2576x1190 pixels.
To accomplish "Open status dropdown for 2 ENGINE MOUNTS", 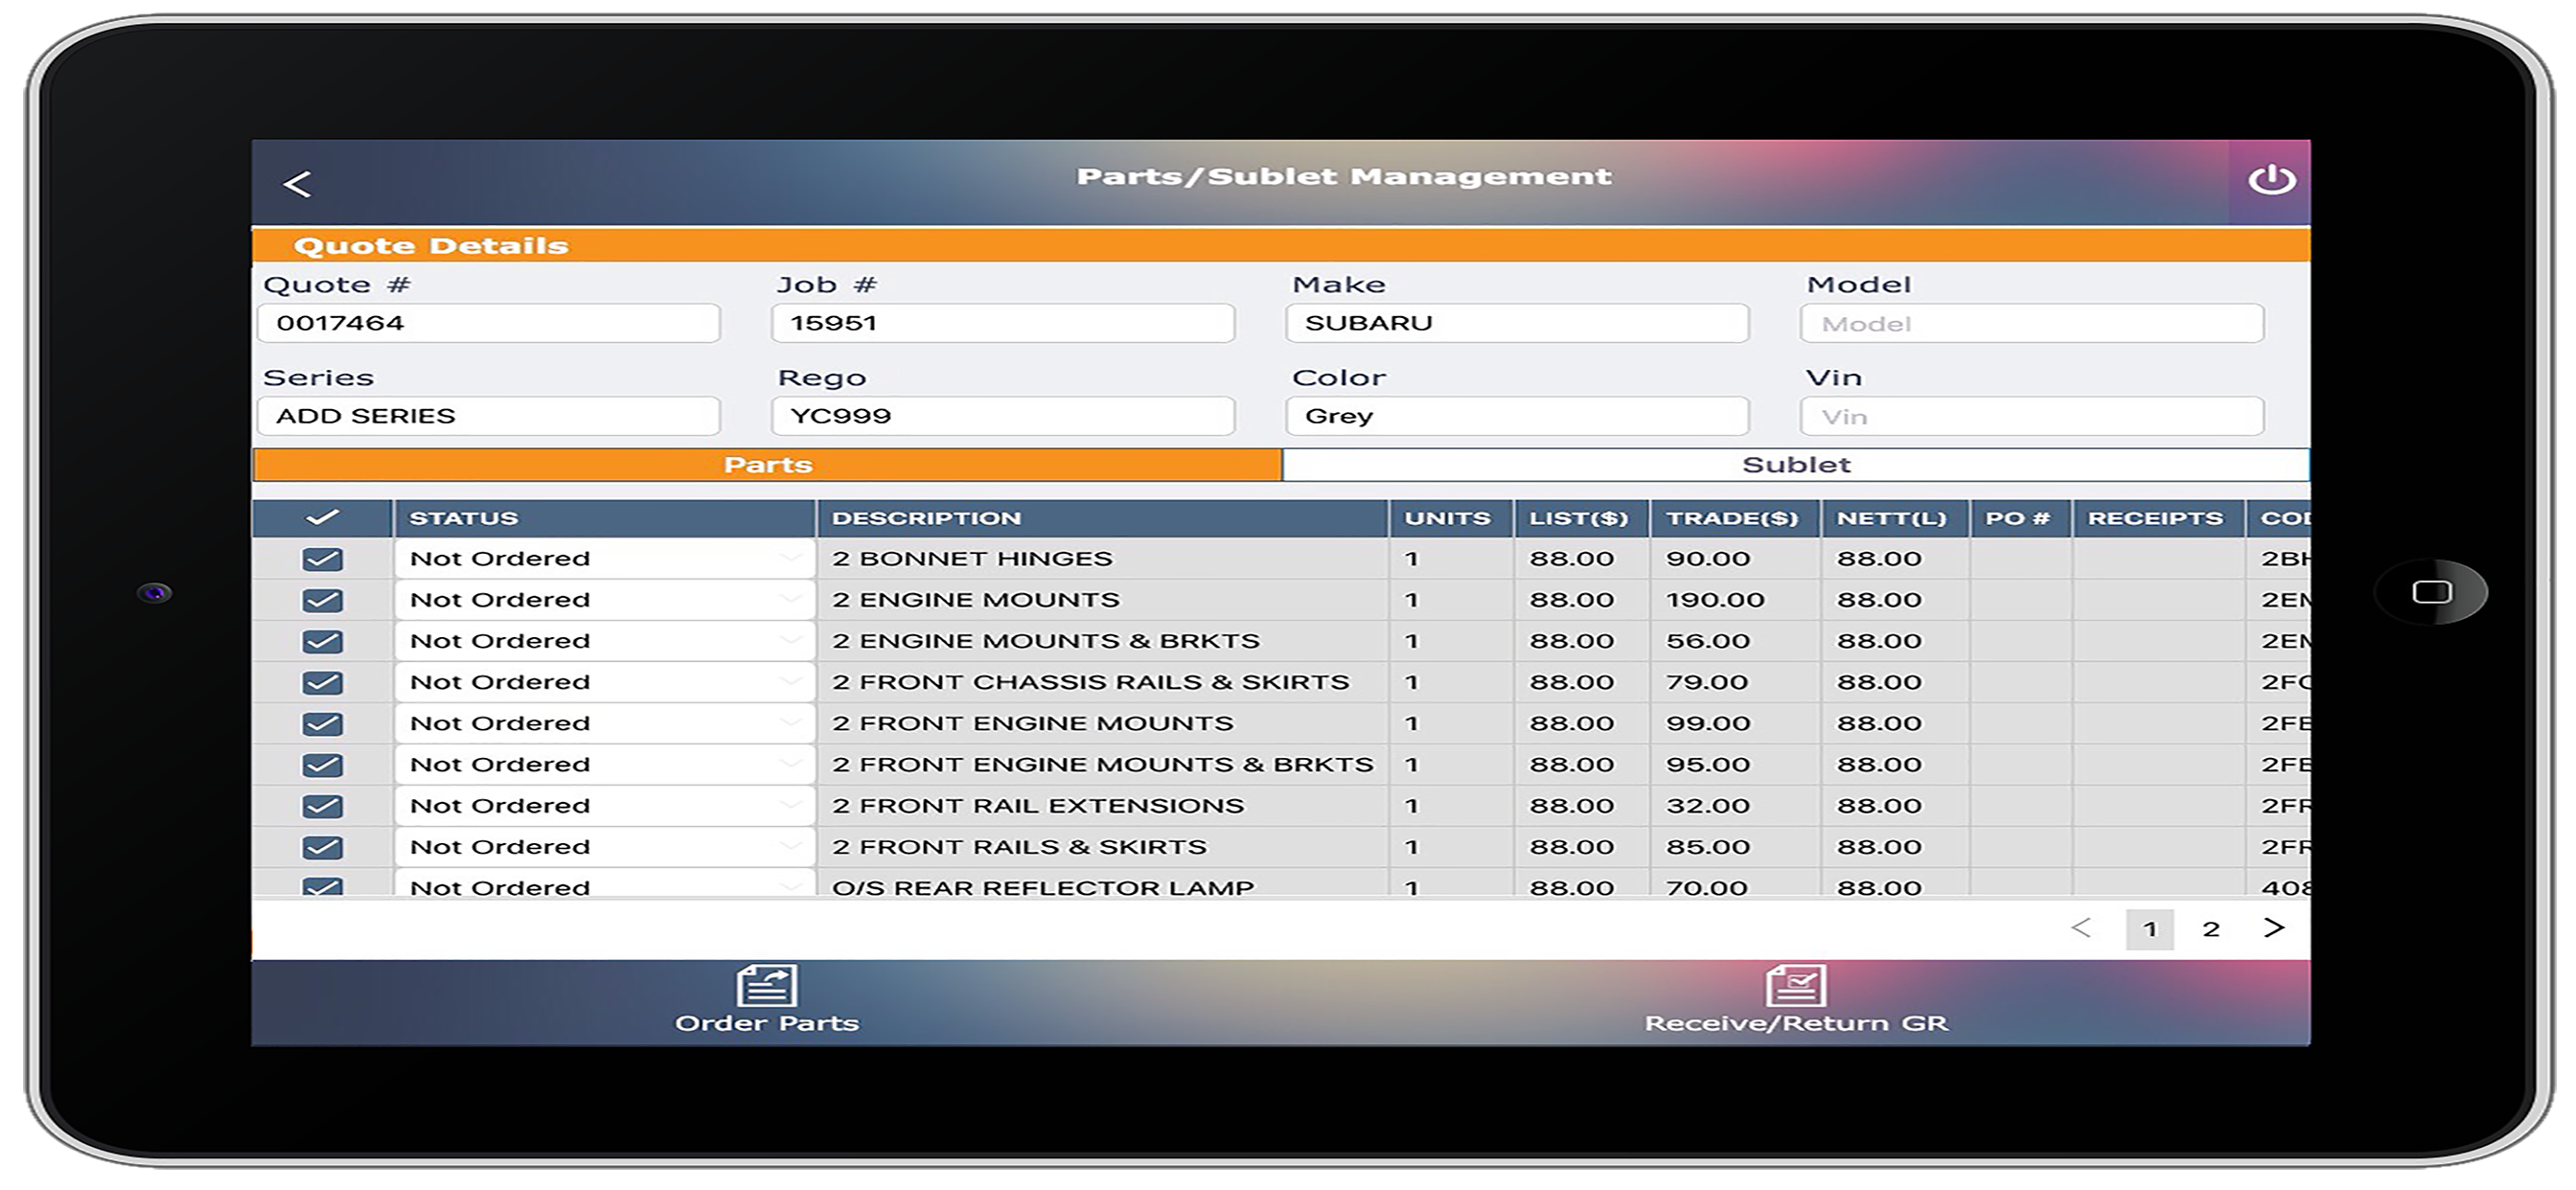I will 604,600.
